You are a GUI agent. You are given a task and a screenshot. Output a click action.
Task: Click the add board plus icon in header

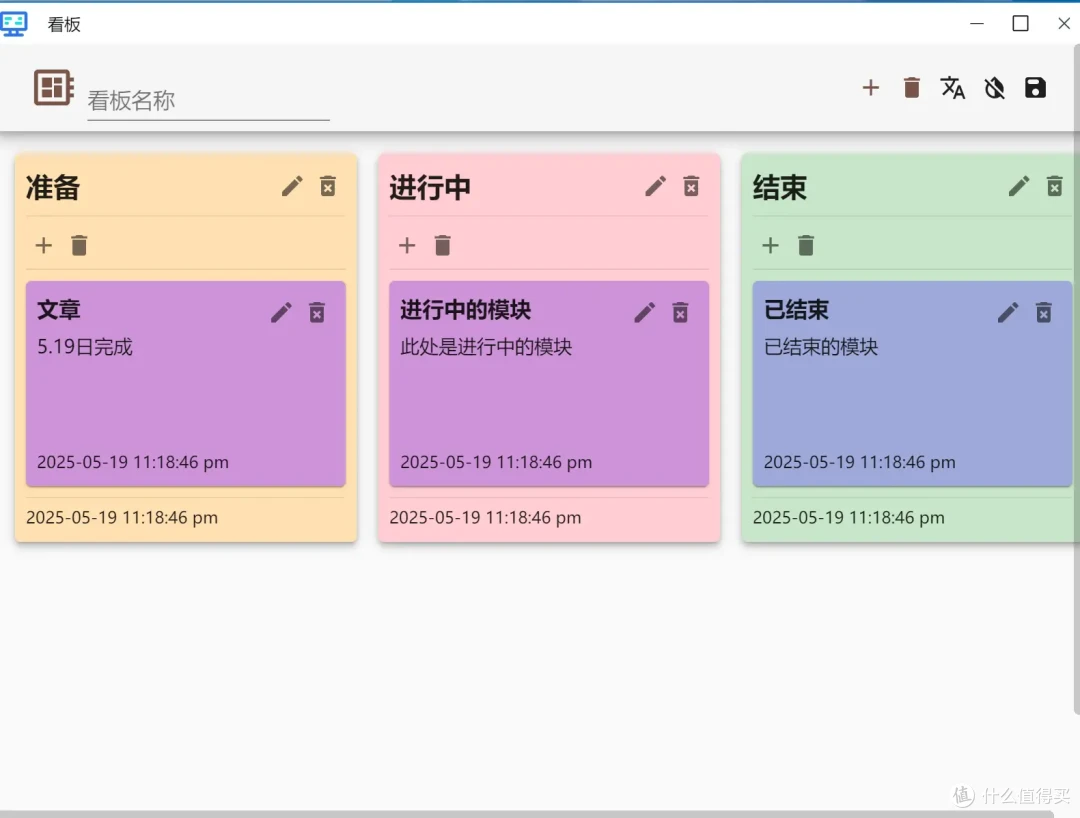[871, 87]
